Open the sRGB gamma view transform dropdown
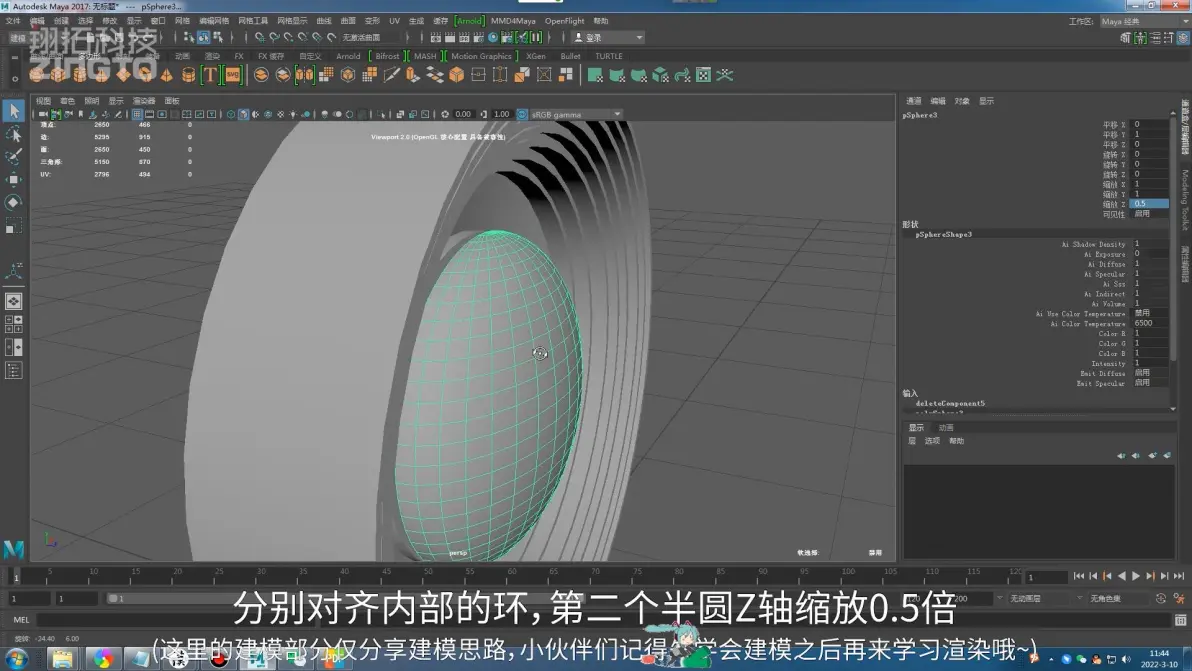The height and width of the screenshot is (671, 1192). (x=576, y=115)
